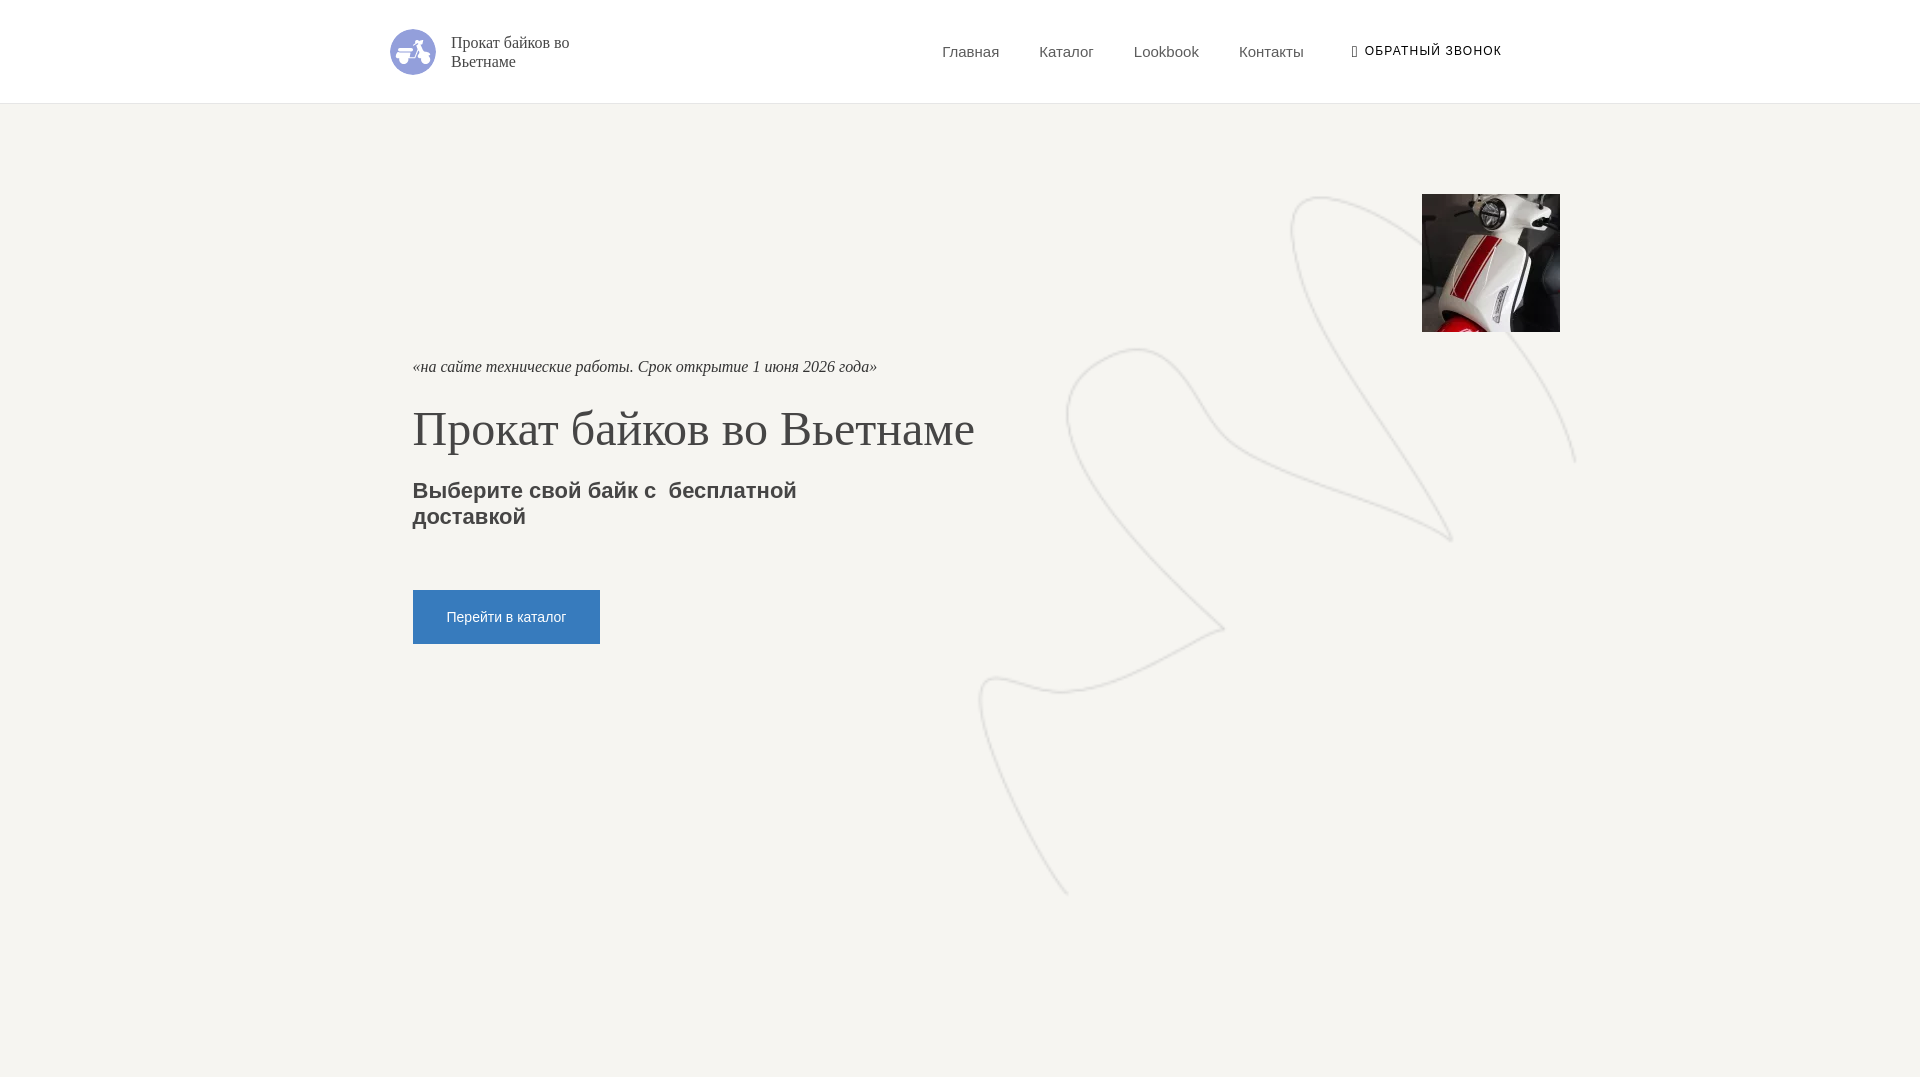
Task: Click the header site title text link
Action: tap(509, 52)
